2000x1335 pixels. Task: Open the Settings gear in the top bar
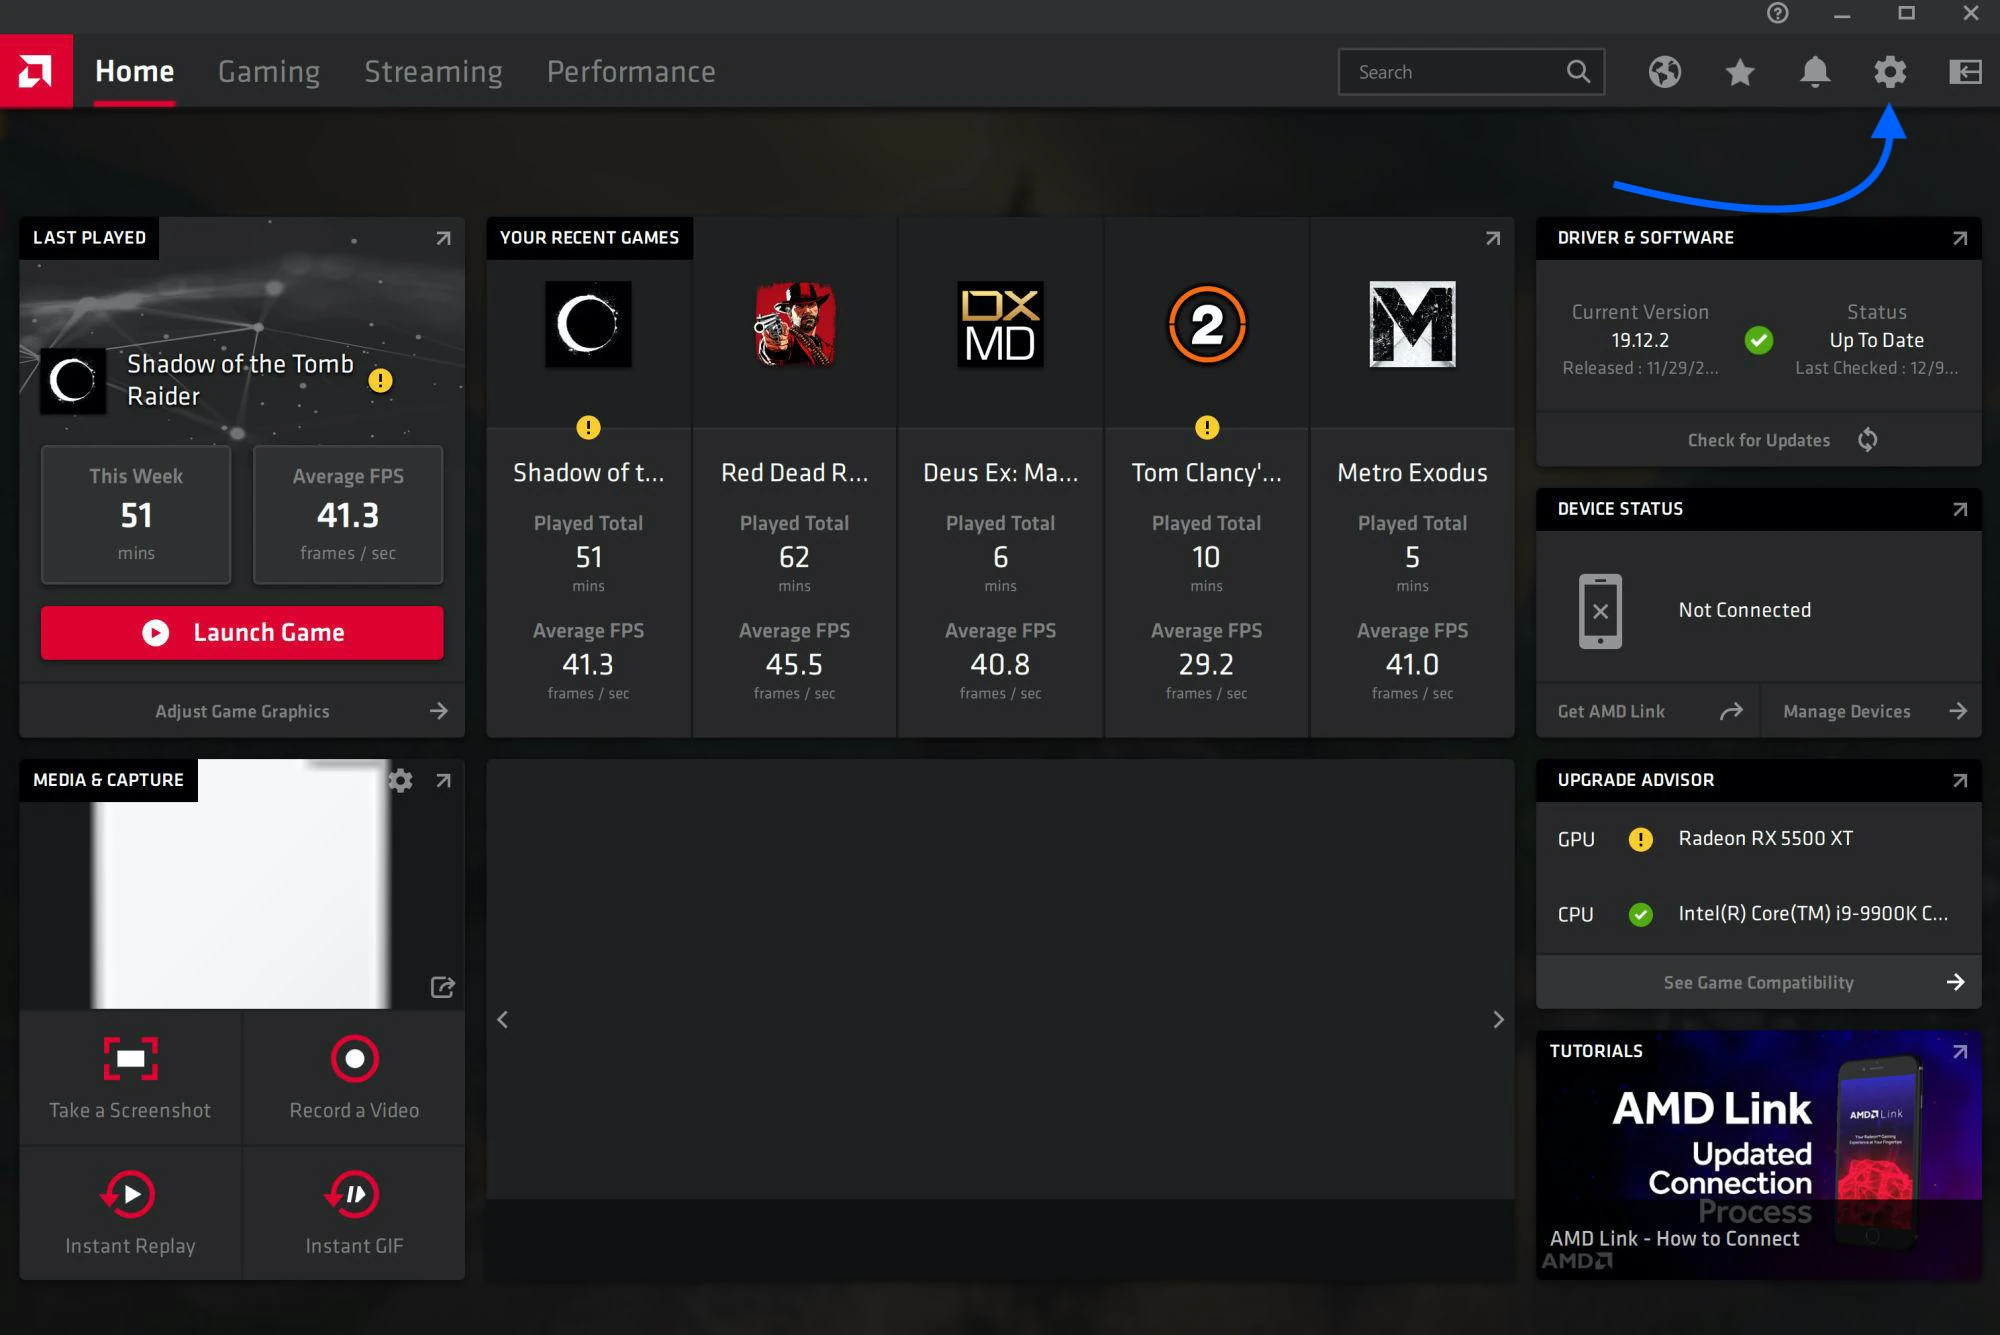click(x=1889, y=72)
